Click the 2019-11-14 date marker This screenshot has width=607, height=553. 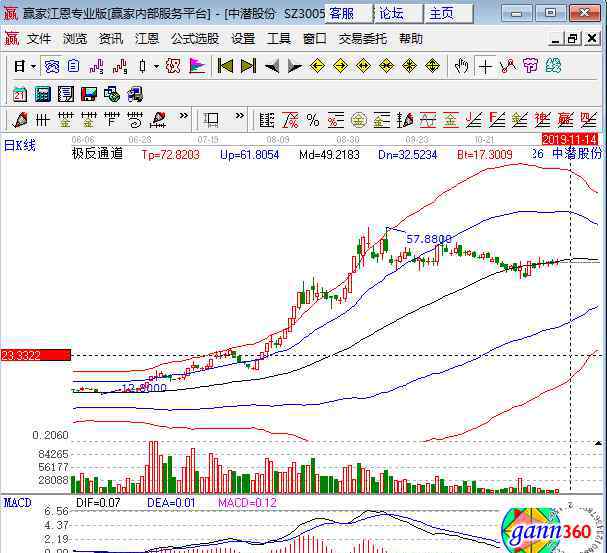click(570, 139)
